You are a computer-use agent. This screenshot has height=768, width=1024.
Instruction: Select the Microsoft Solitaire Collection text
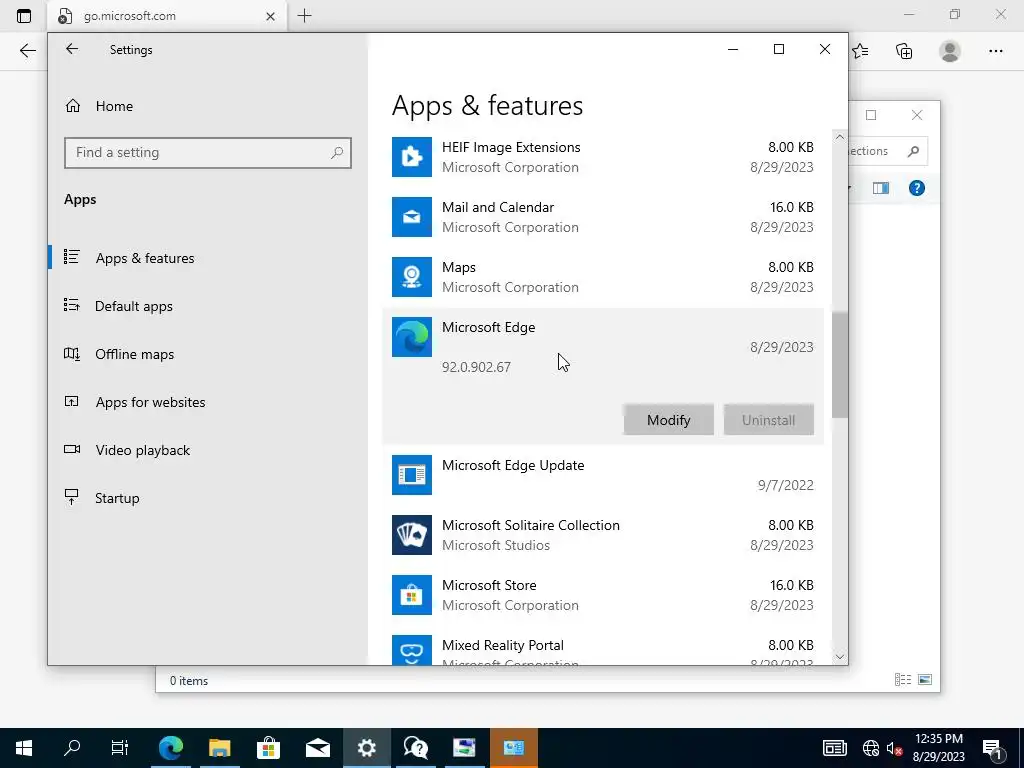530,525
